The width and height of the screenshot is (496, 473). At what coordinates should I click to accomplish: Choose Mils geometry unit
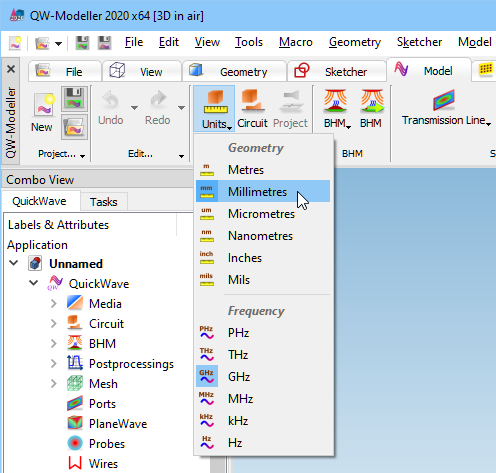pyautogui.click(x=263, y=280)
